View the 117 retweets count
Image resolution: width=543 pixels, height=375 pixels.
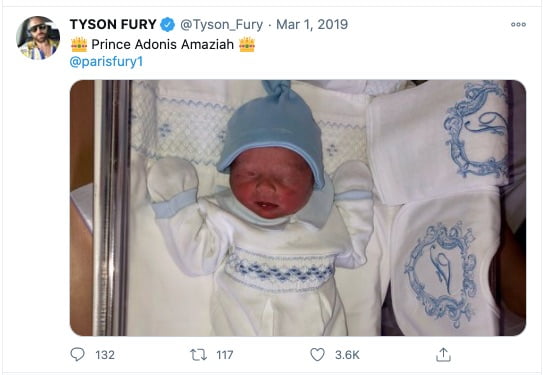tap(224, 355)
